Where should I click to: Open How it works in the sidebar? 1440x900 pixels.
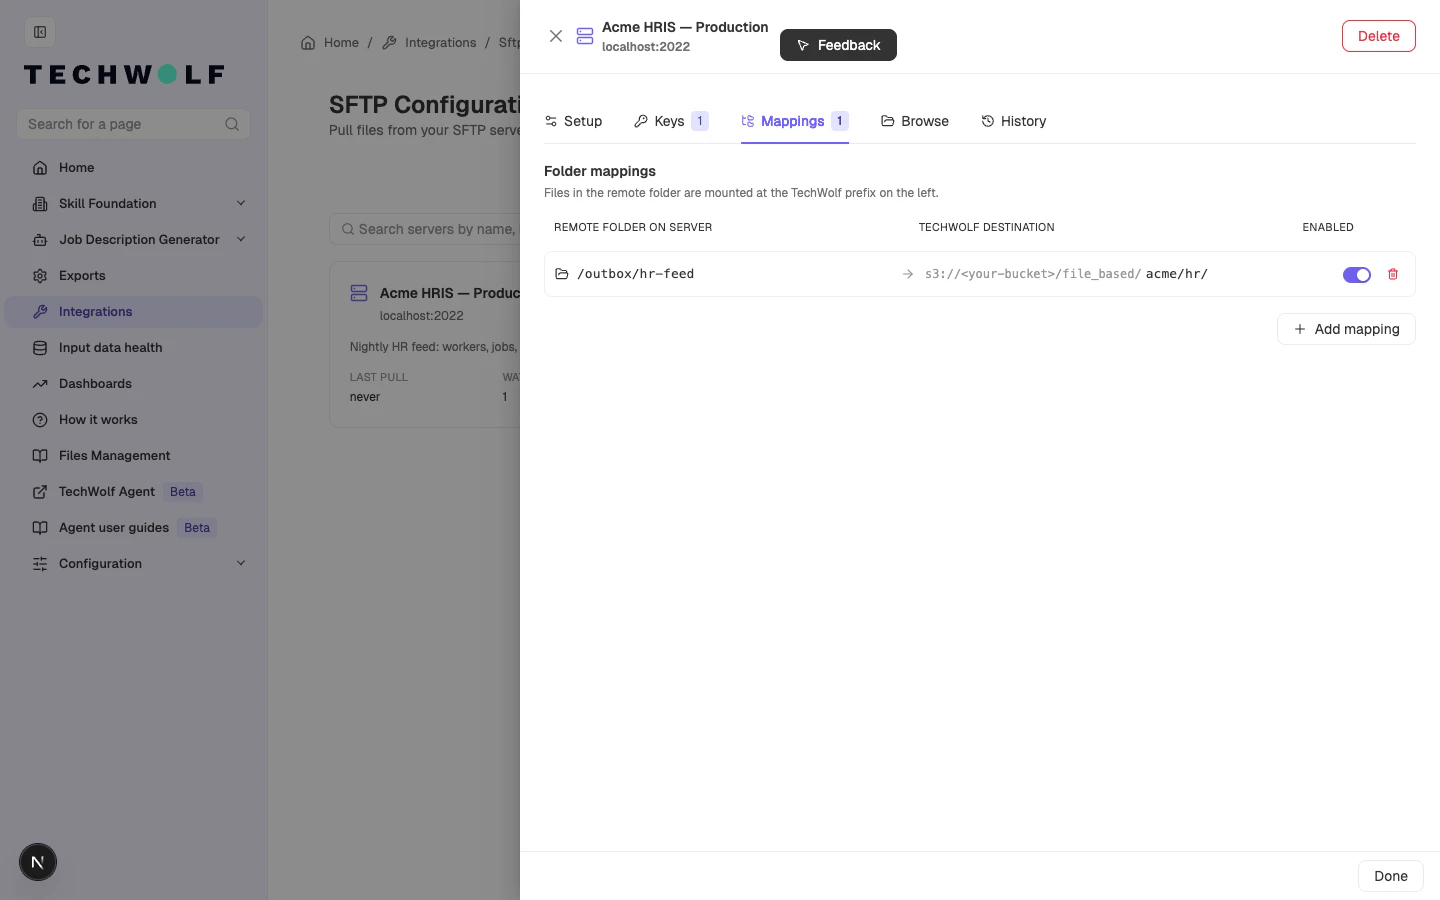(x=133, y=420)
